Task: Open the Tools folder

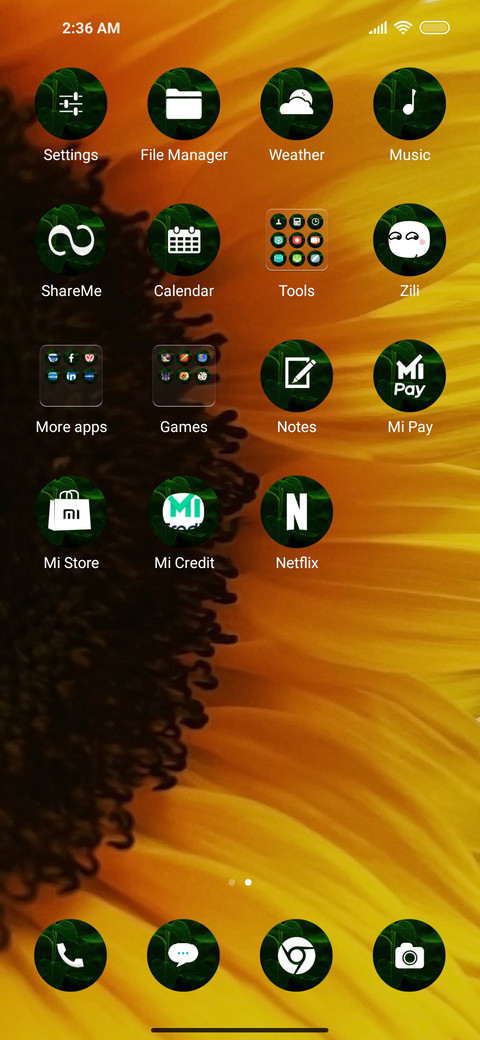Action: pos(296,239)
